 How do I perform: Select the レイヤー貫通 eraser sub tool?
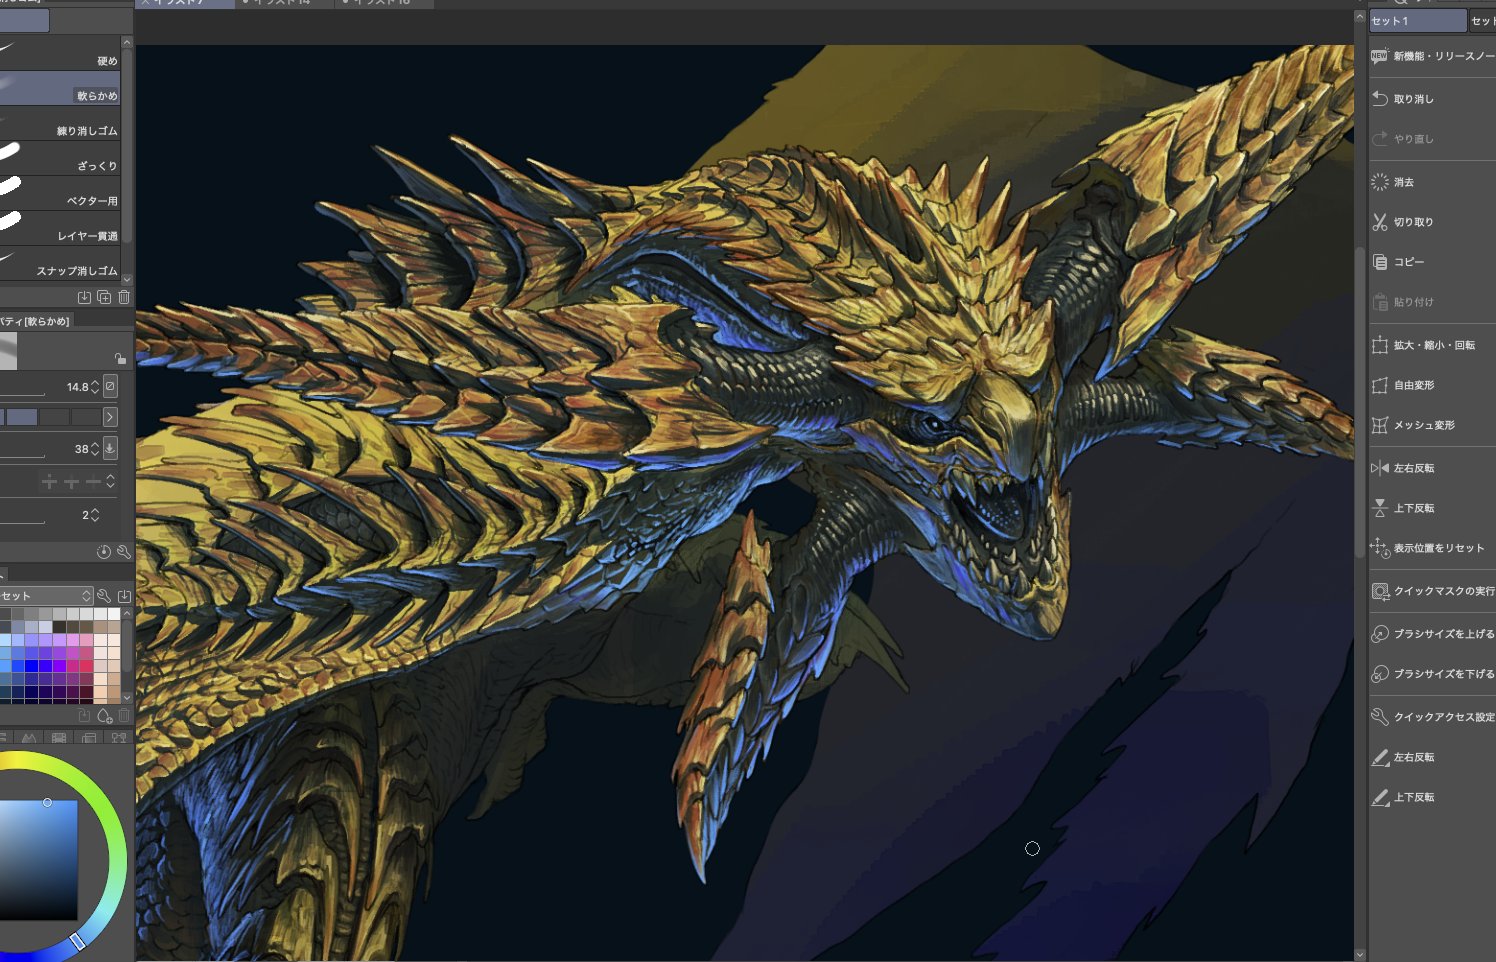click(x=60, y=228)
